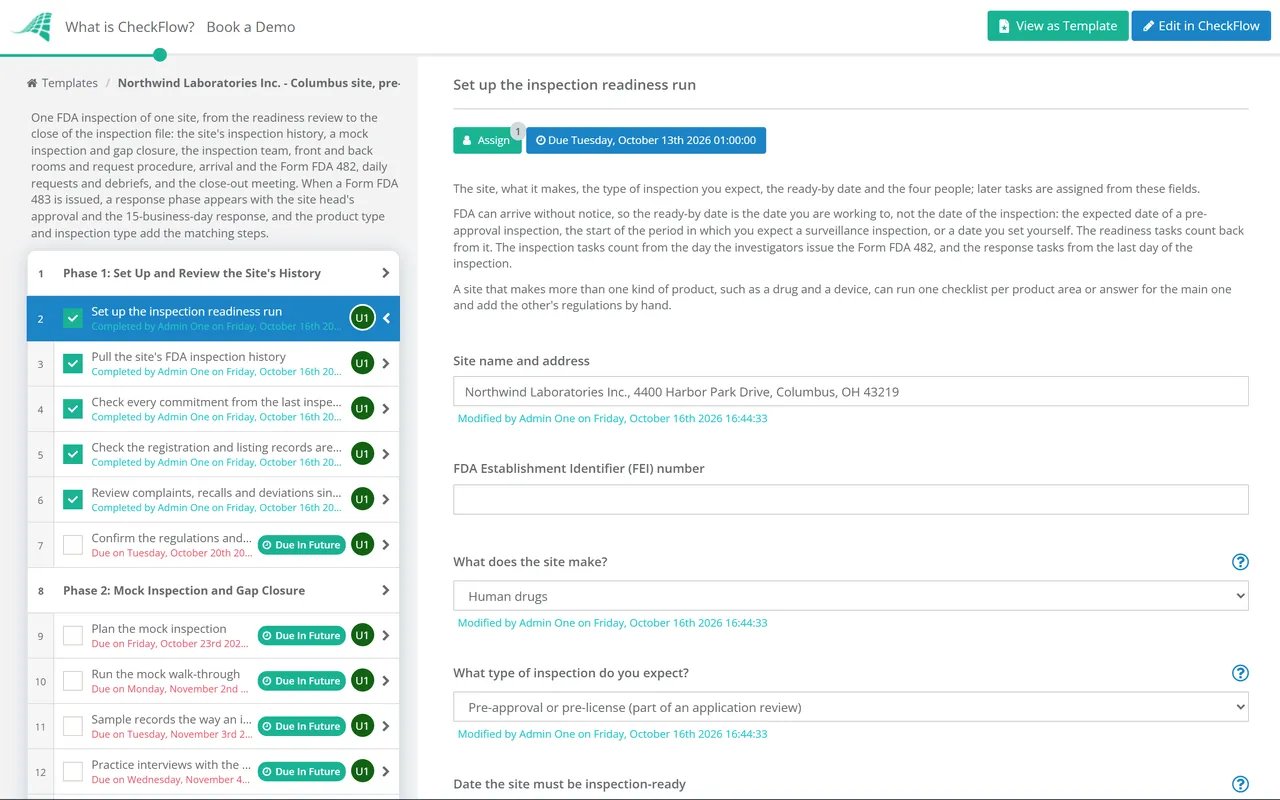
Task: Open 'What is CheckFlow?' nav link
Action: (x=130, y=27)
